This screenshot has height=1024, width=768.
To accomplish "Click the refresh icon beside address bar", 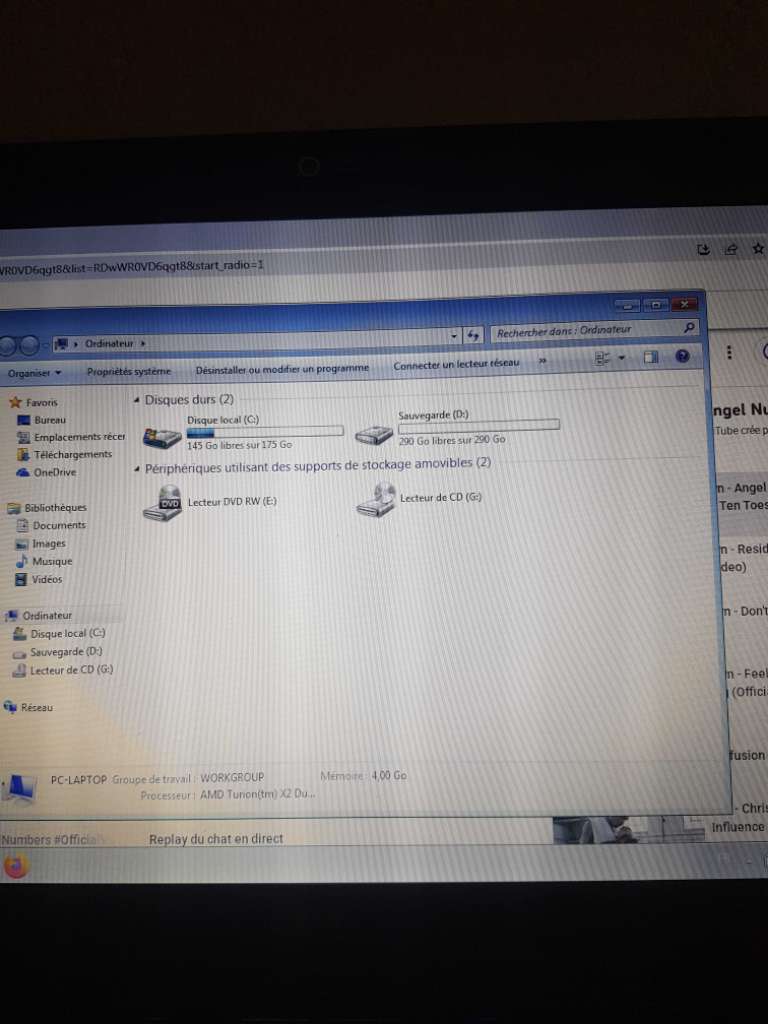I will [x=472, y=336].
